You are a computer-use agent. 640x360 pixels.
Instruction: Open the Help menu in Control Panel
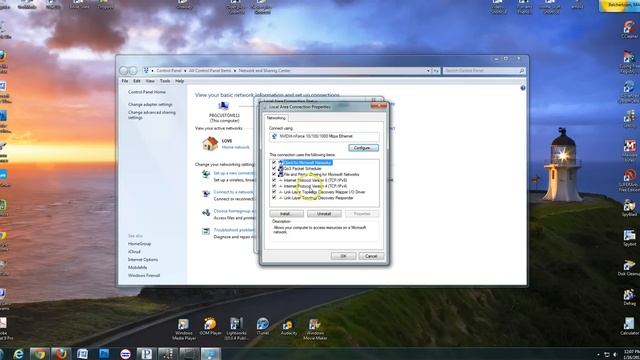pyautogui.click(x=180, y=81)
